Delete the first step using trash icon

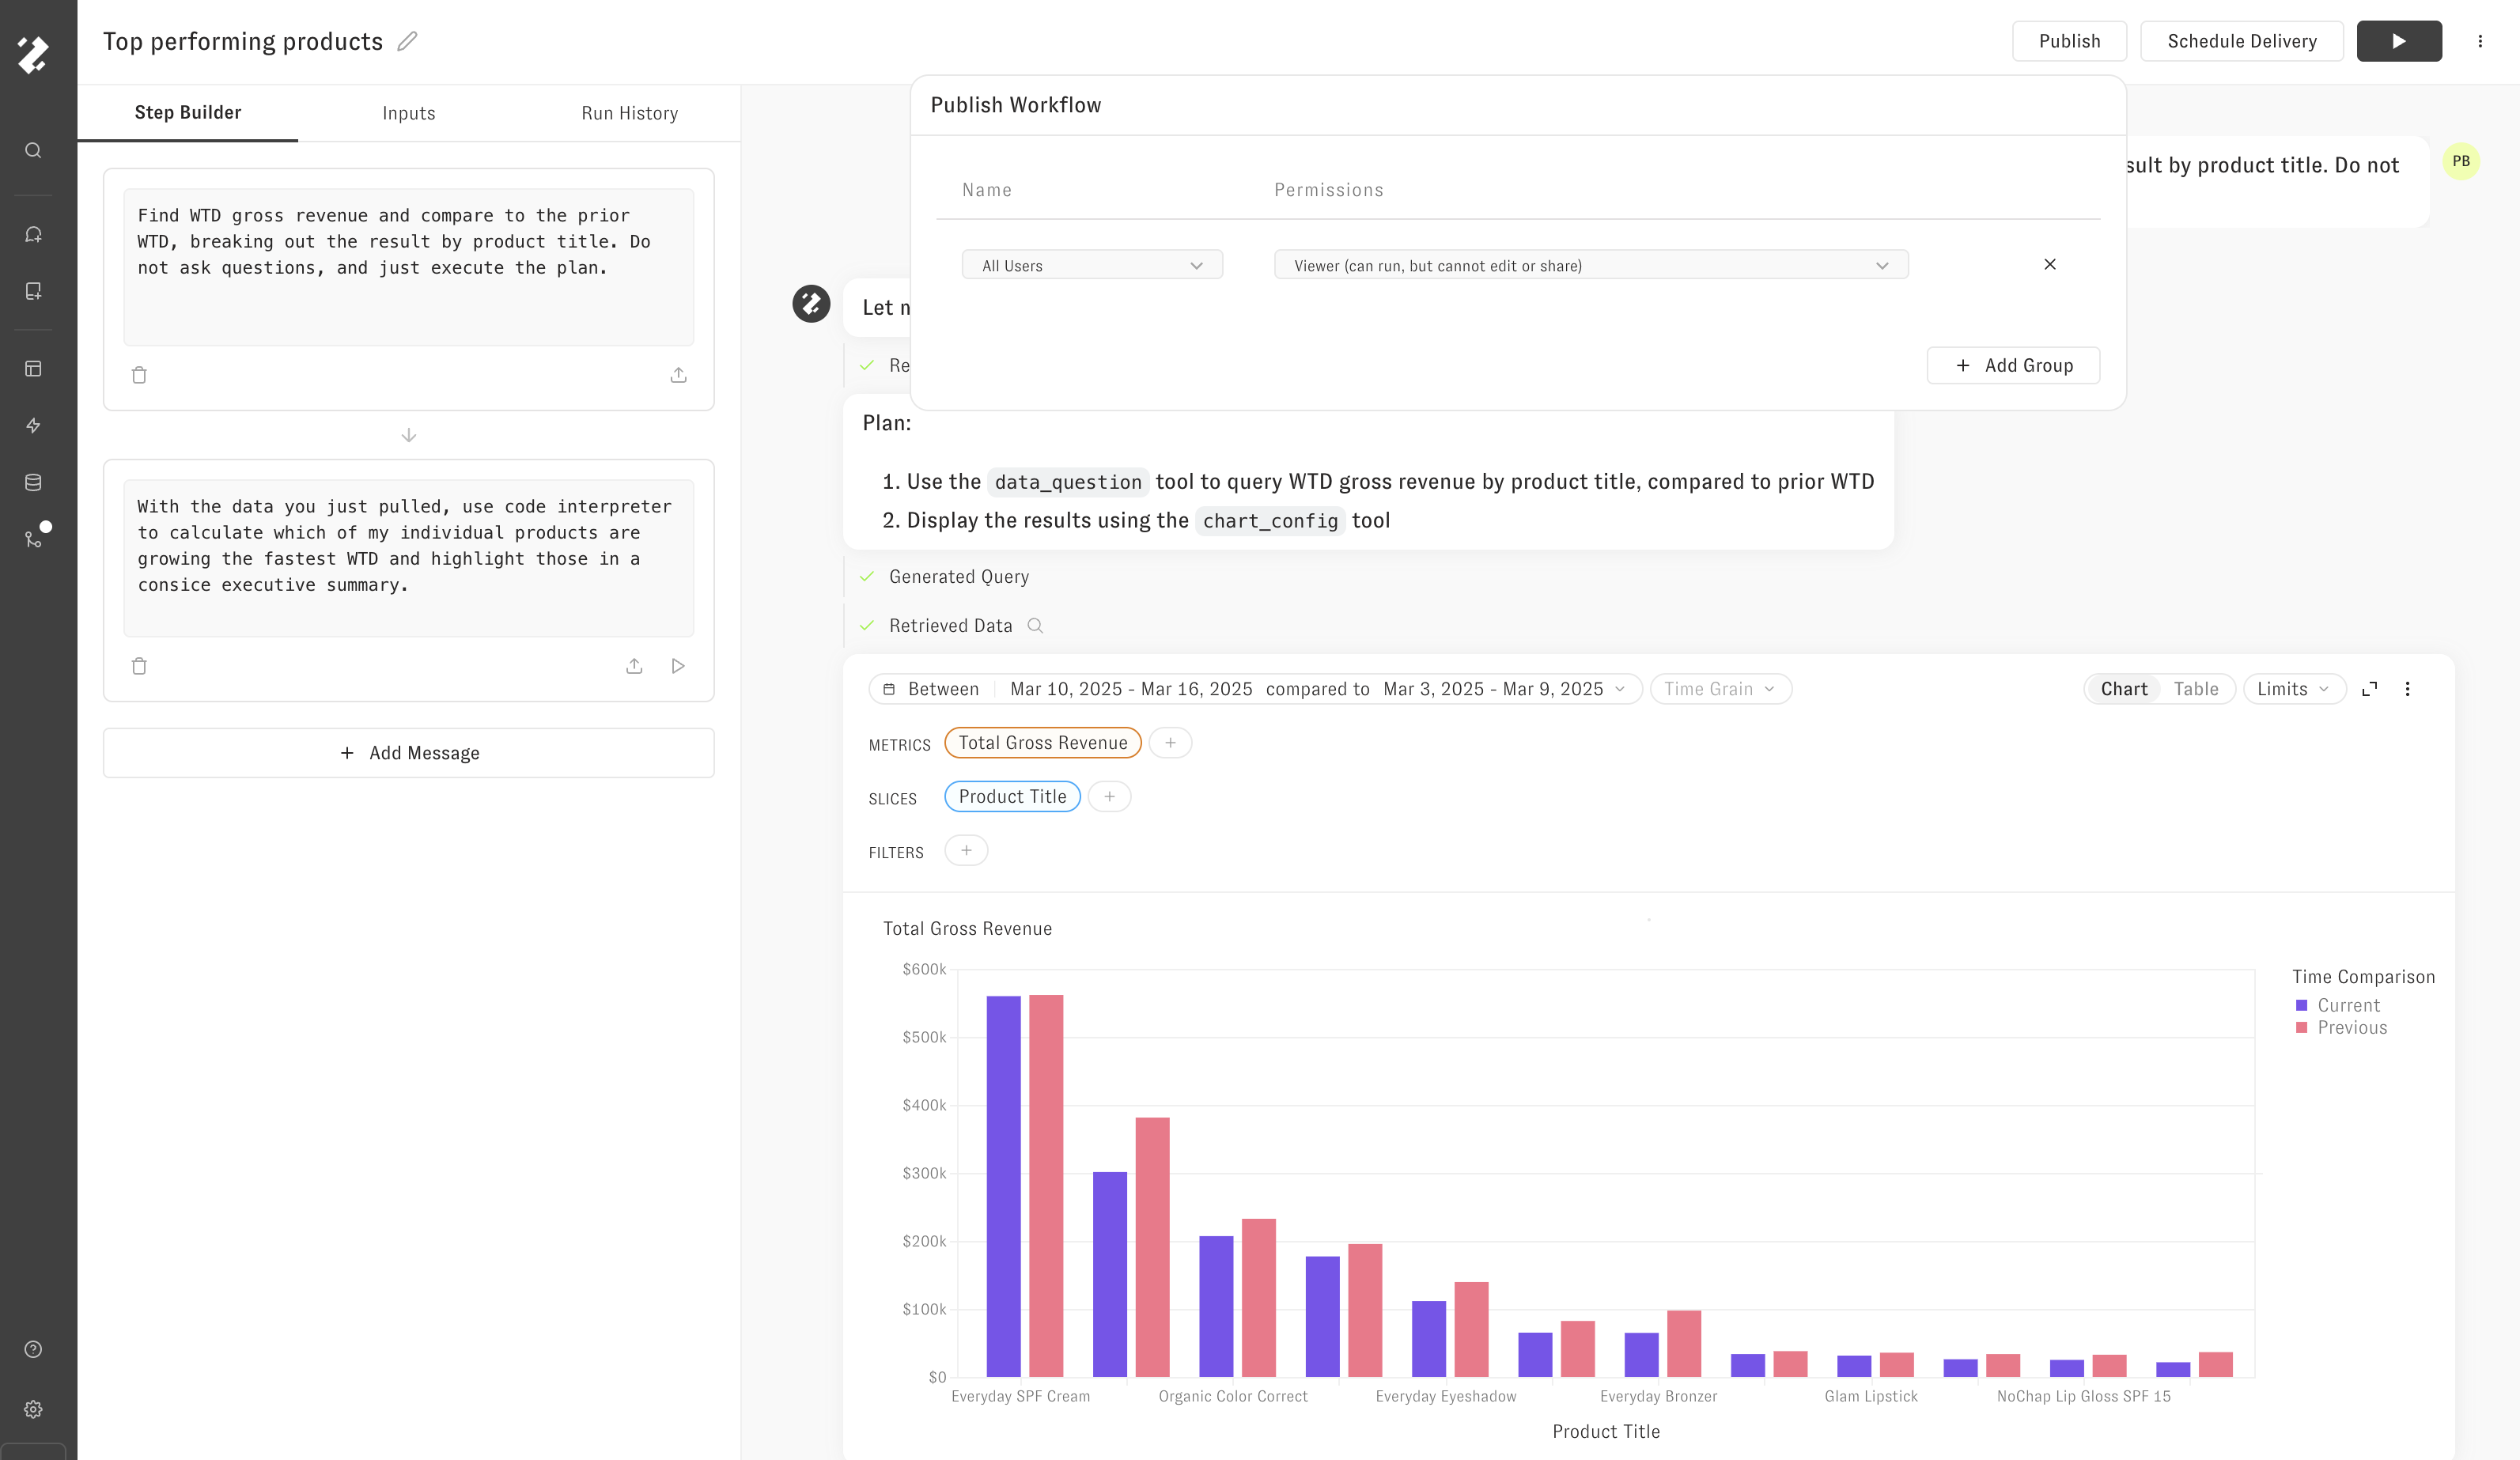coord(139,375)
